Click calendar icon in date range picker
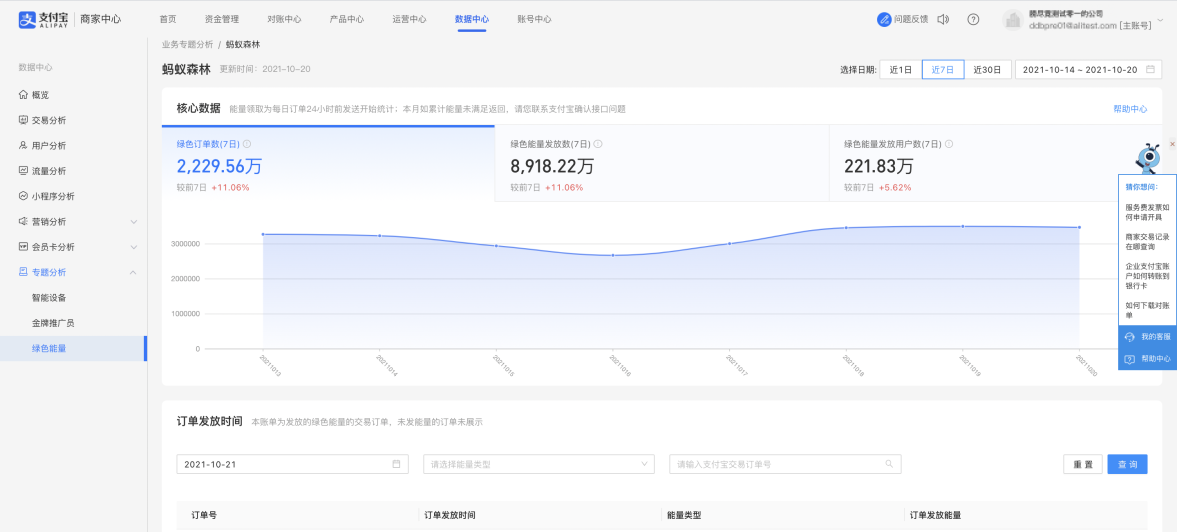The image size is (1177, 532). point(1150,70)
